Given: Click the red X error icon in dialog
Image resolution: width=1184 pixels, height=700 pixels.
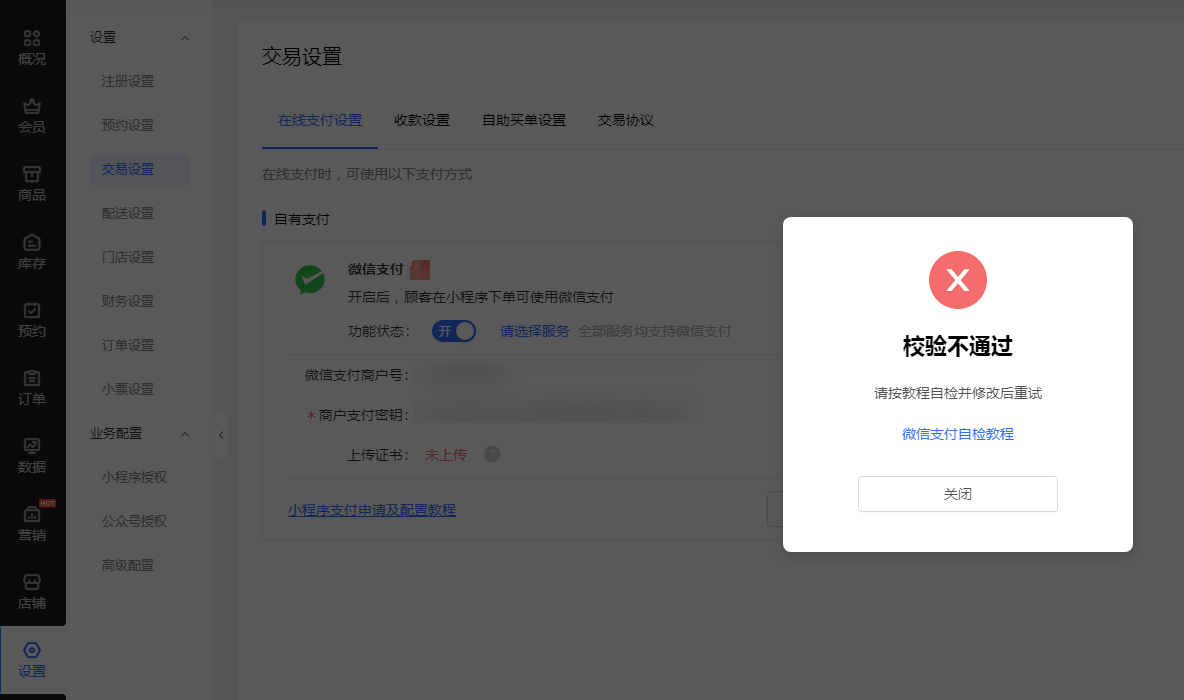Looking at the screenshot, I should [957, 280].
